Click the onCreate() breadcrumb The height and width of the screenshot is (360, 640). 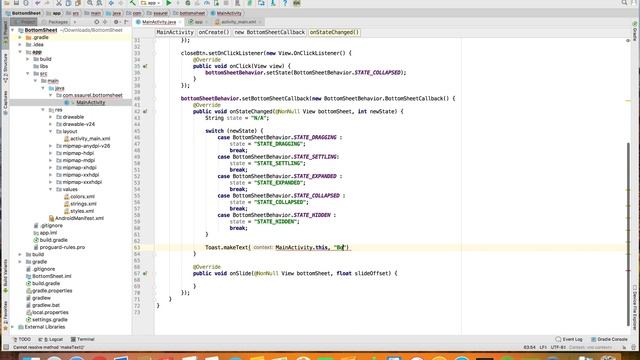click(x=214, y=32)
